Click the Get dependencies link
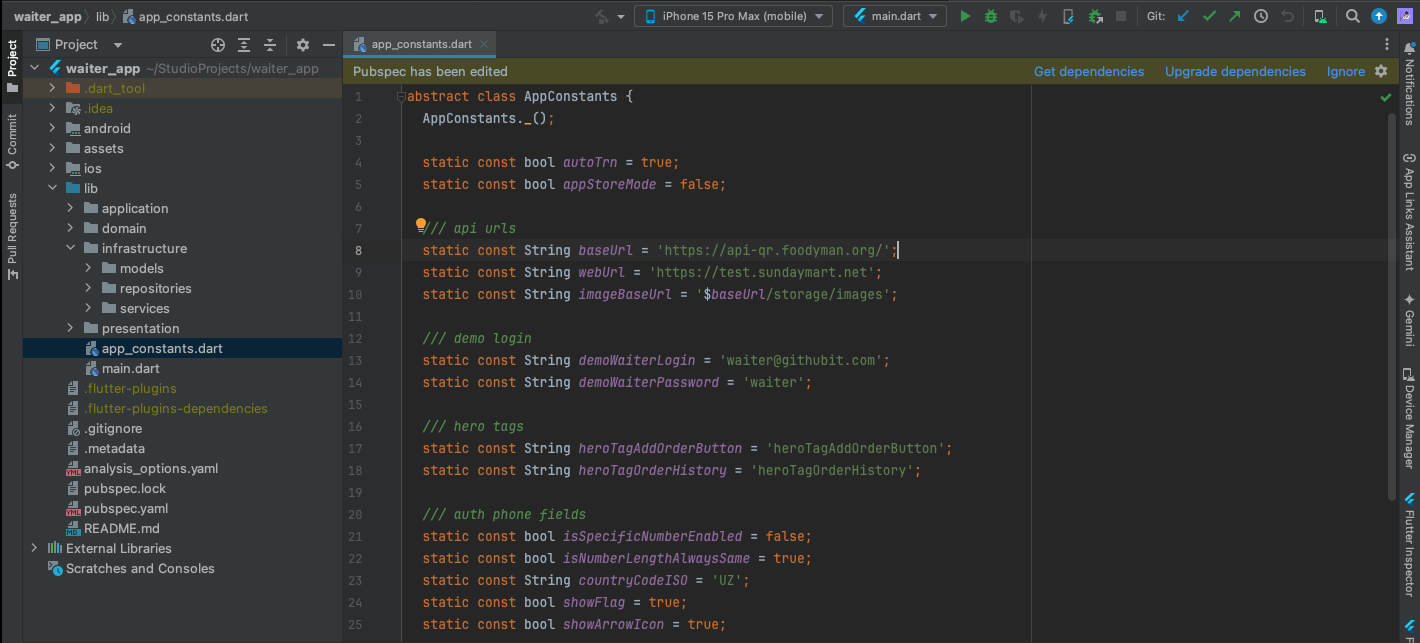Viewport: 1420px width, 643px height. pyautogui.click(x=1088, y=72)
